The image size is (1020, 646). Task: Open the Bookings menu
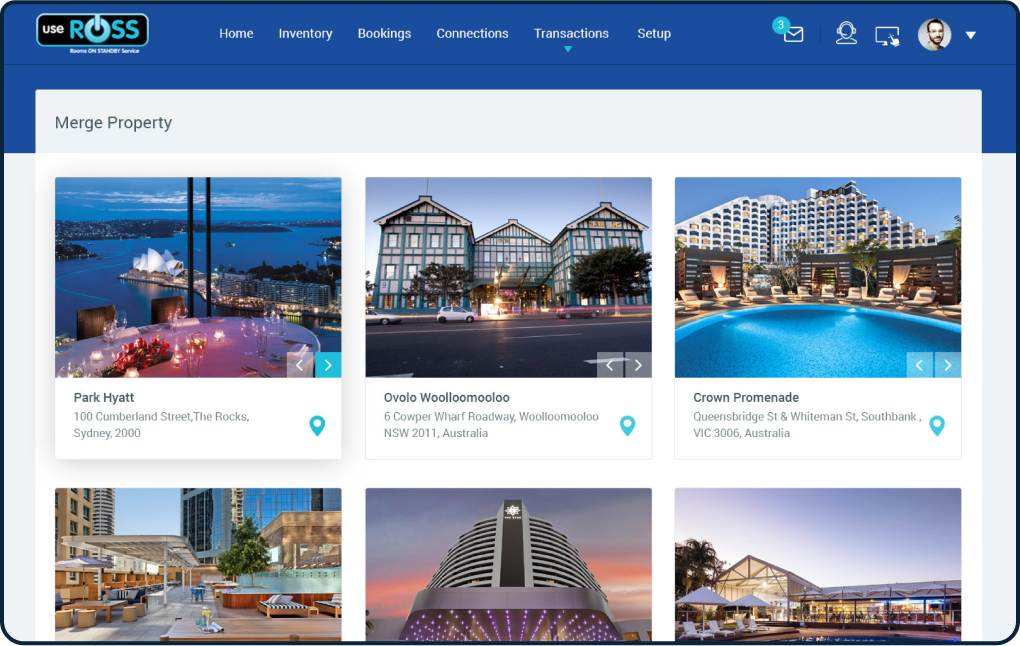[384, 33]
